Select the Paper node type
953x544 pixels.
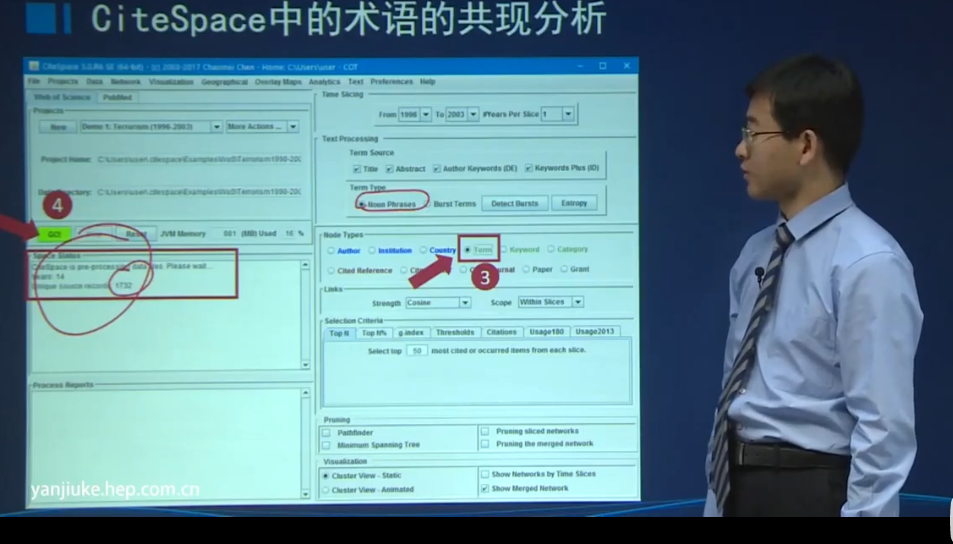526,269
